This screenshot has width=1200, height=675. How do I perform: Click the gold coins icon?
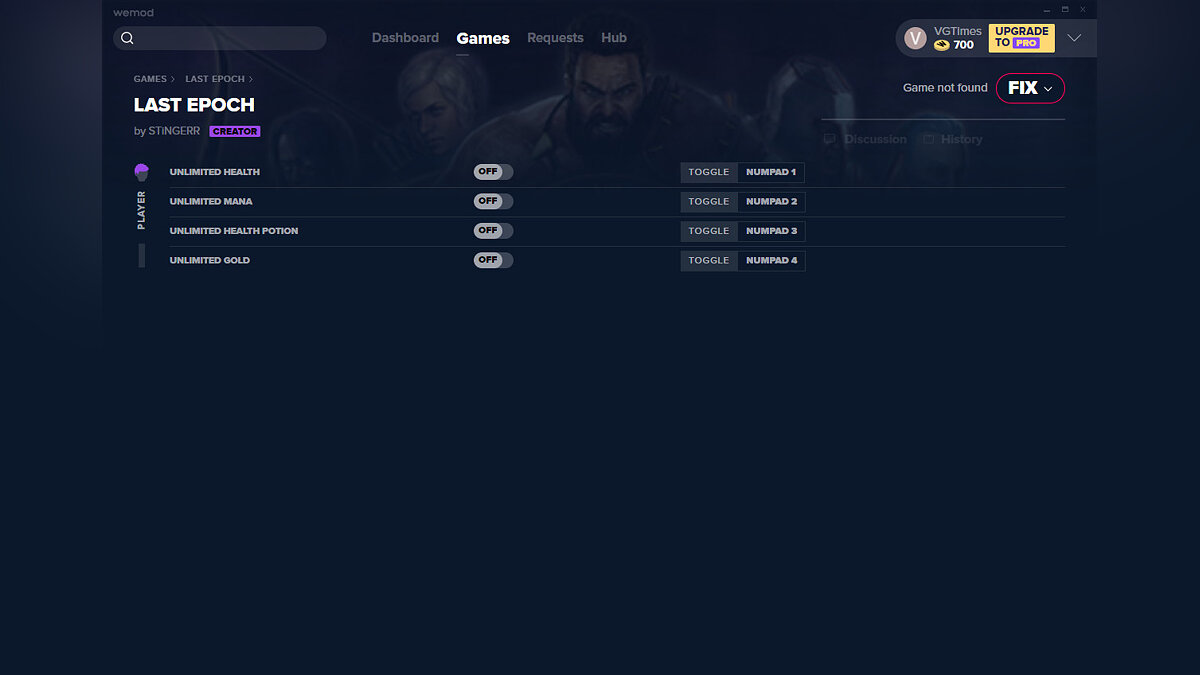(941, 45)
